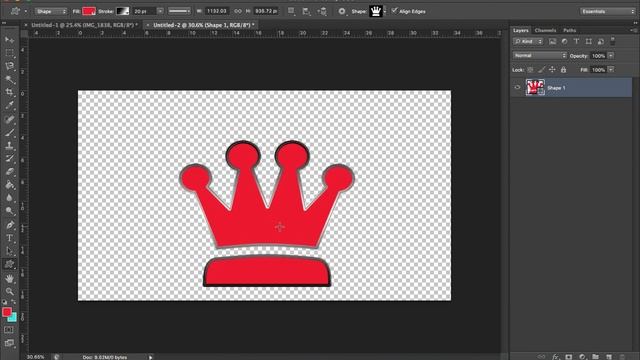The image size is (640, 360).
Task: Select the Crop tool
Action: coord(9,92)
